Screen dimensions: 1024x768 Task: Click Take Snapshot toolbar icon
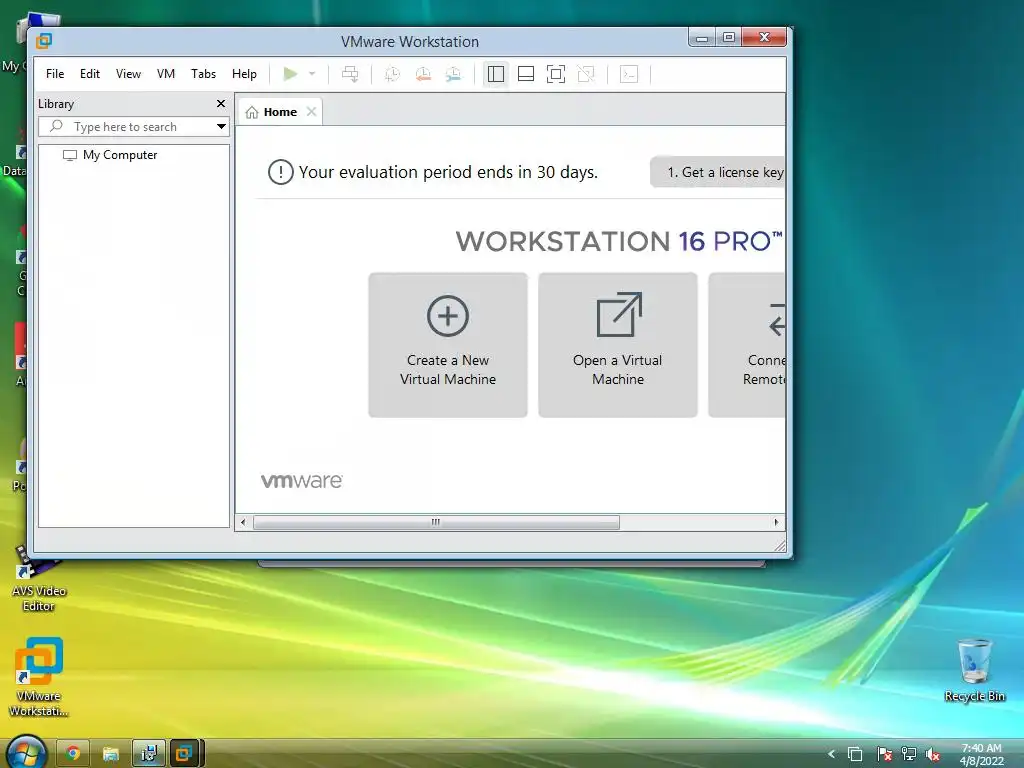coord(392,74)
